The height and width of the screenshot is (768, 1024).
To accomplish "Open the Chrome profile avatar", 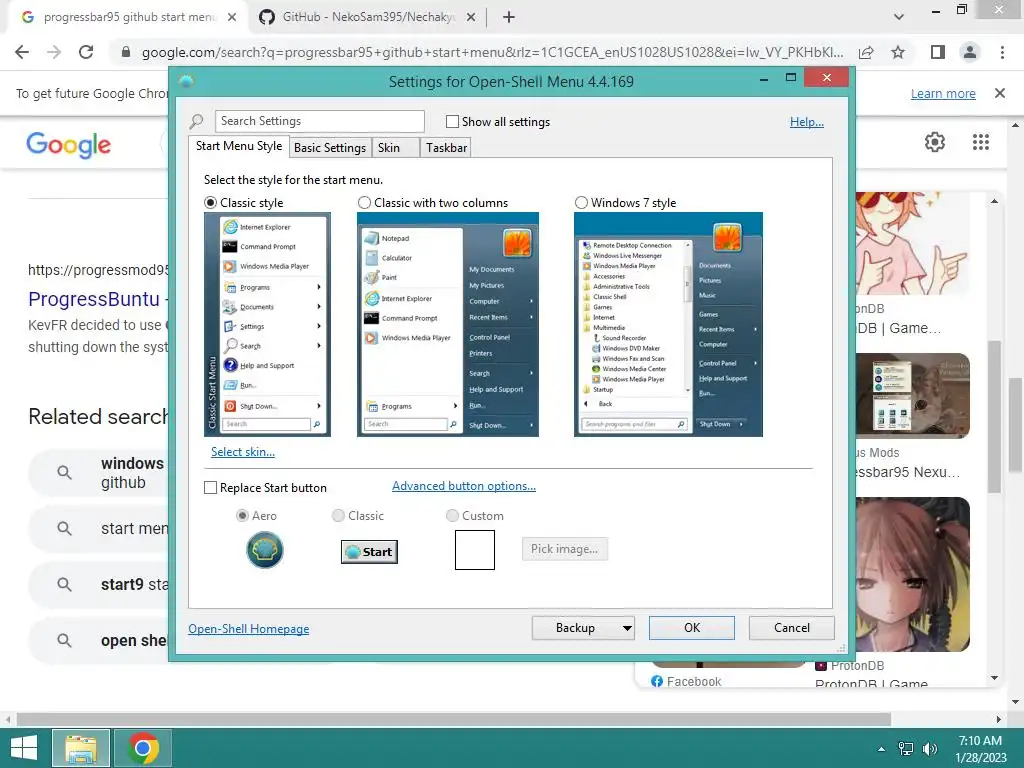I will (970, 52).
